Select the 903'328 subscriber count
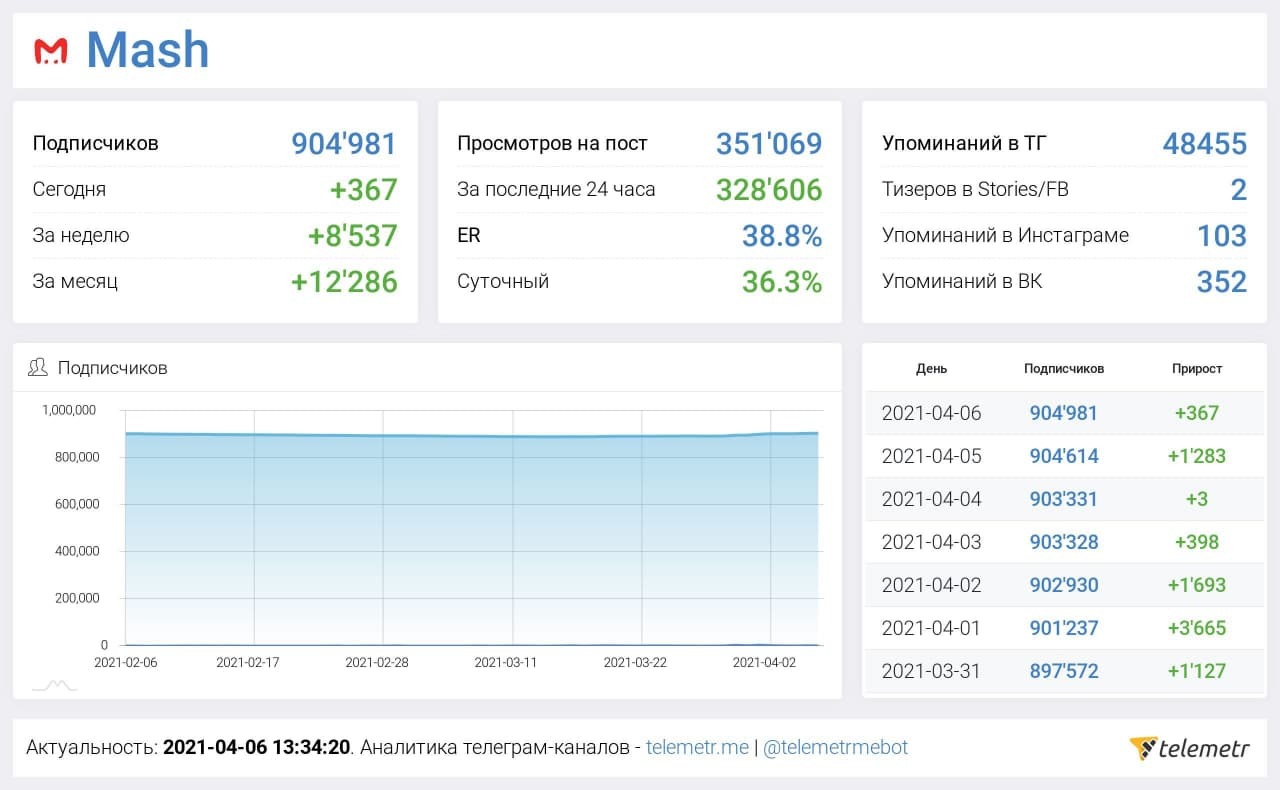This screenshot has height=790, width=1280. (x=1064, y=542)
